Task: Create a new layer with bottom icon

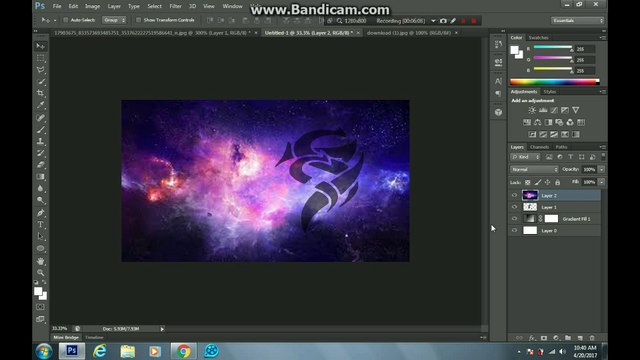Action: (580, 338)
